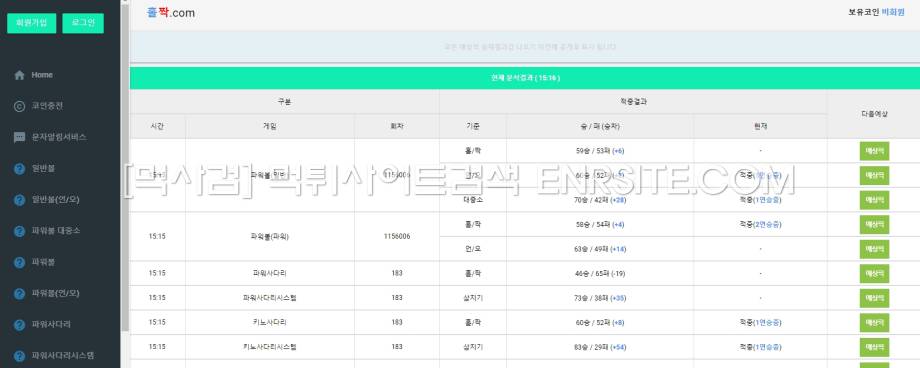This screenshot has height=368, width=920.
Task: Open 코인충전 in the sidebar
Action: point(47,106)
